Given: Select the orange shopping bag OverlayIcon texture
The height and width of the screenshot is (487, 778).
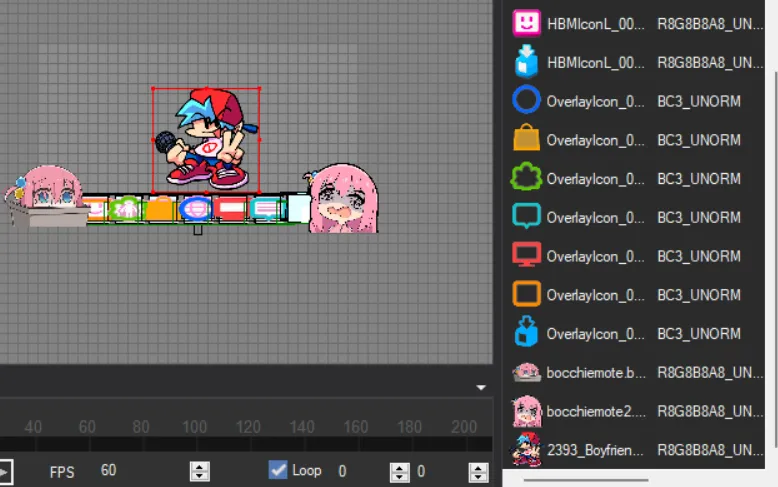Looking at the screenshot, I should 594,140.
